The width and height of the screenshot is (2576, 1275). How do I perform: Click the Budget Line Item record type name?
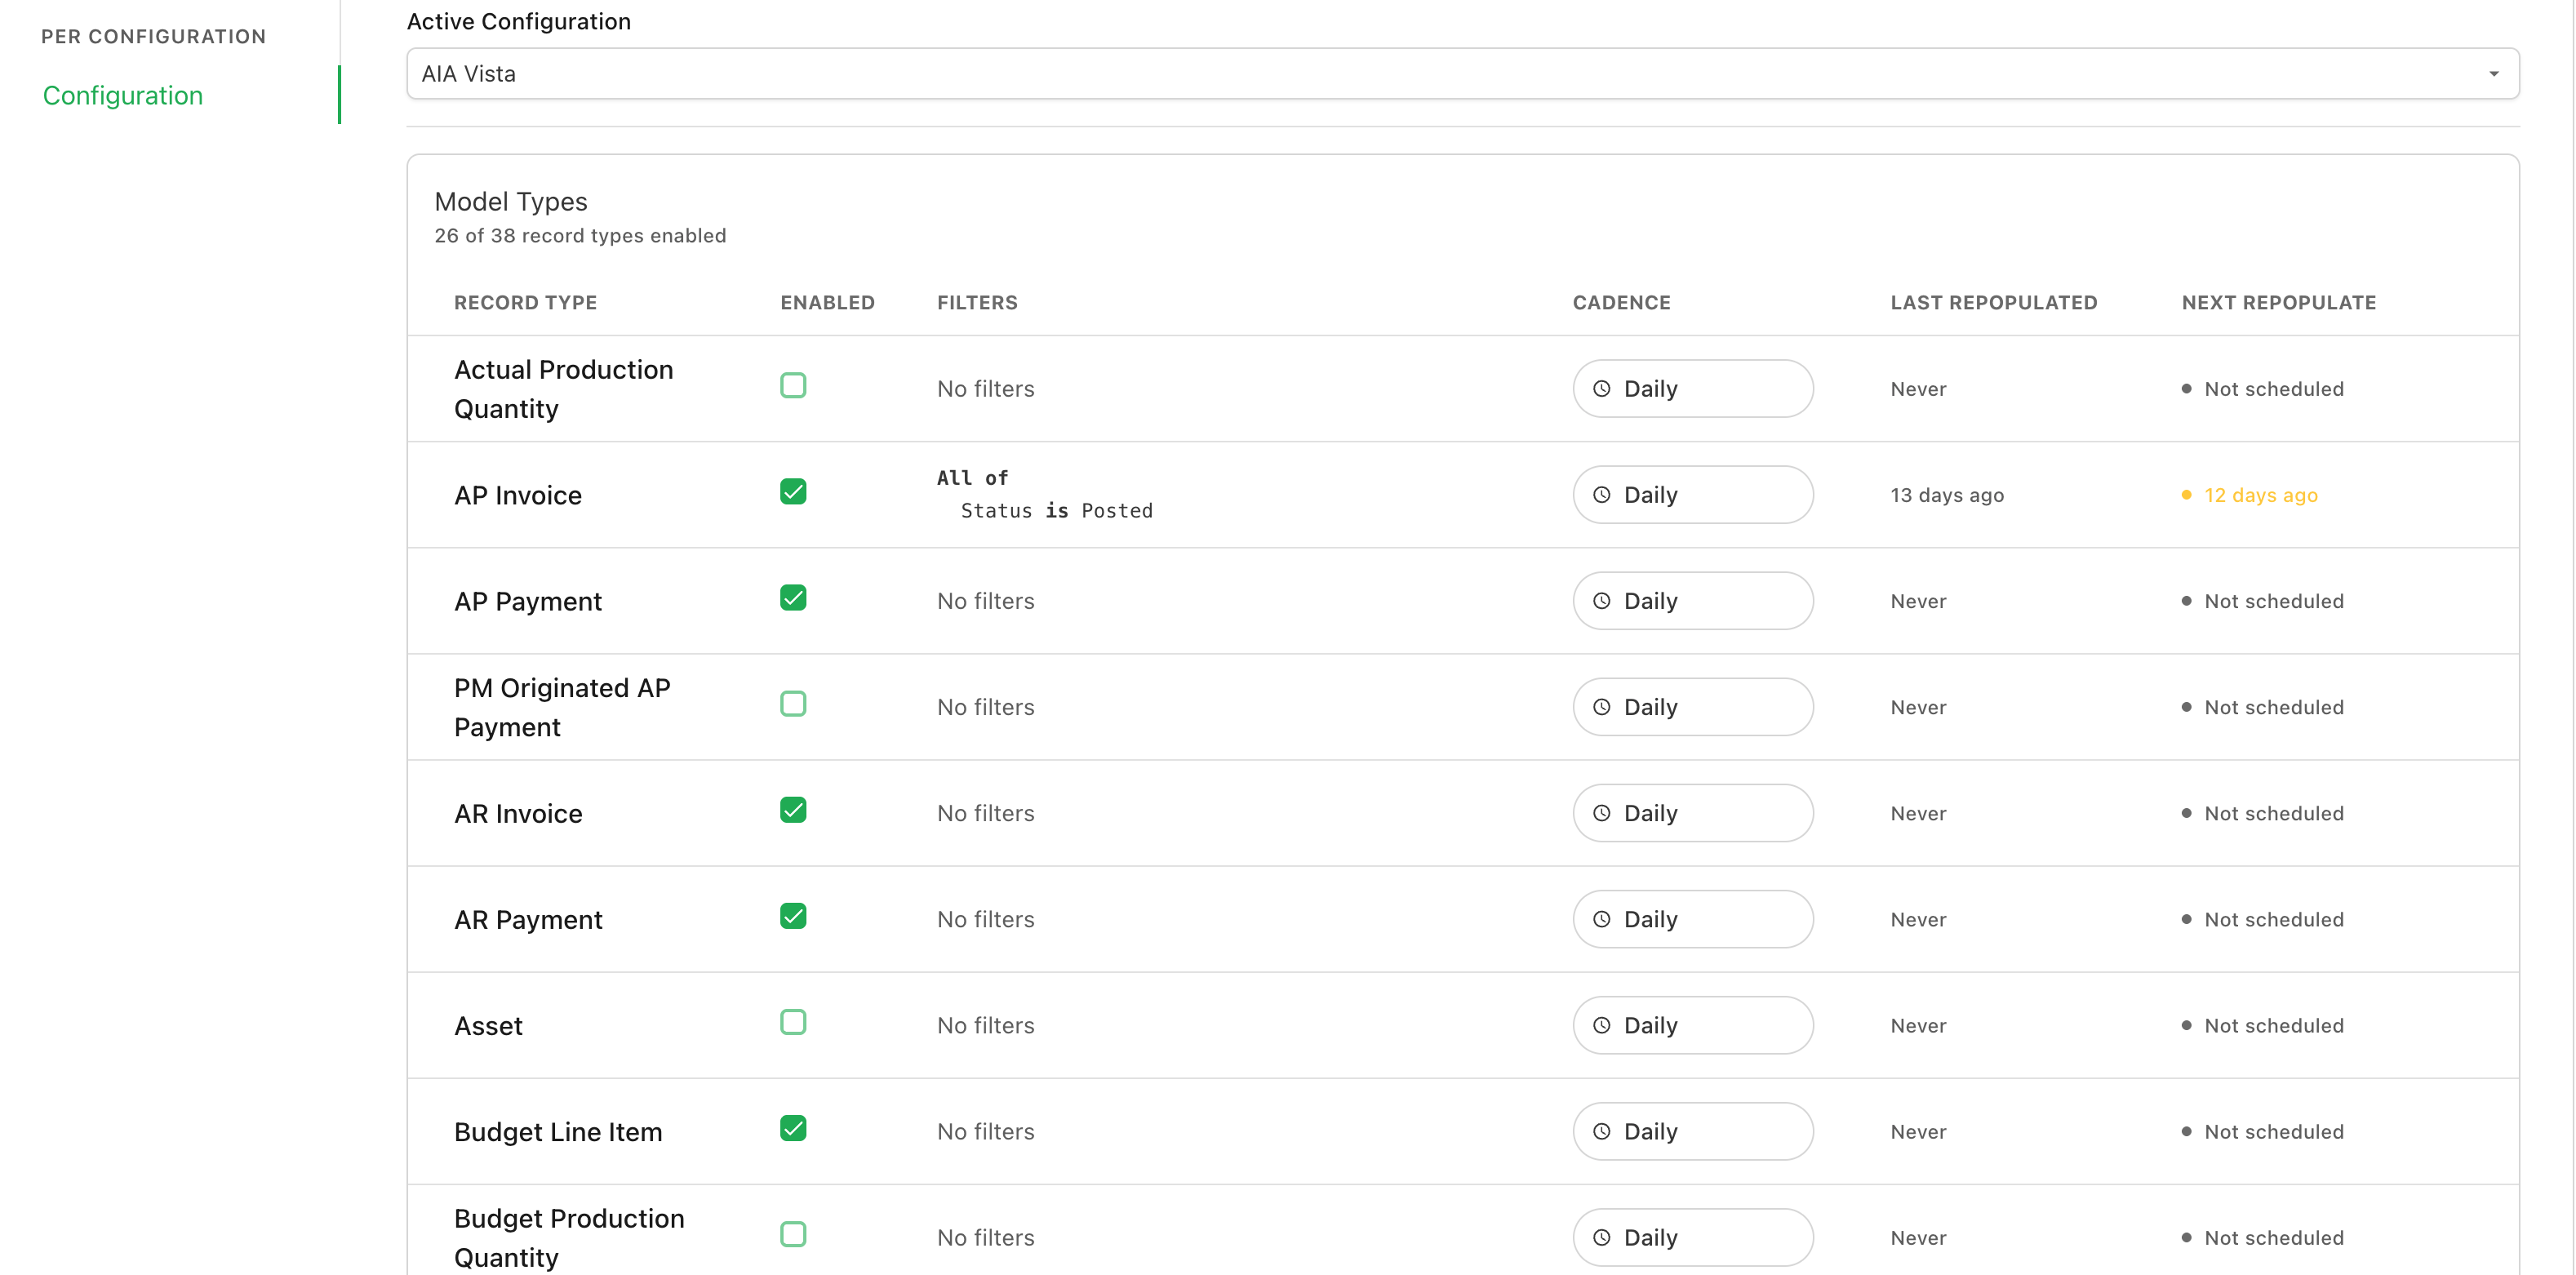point(558,1131)
